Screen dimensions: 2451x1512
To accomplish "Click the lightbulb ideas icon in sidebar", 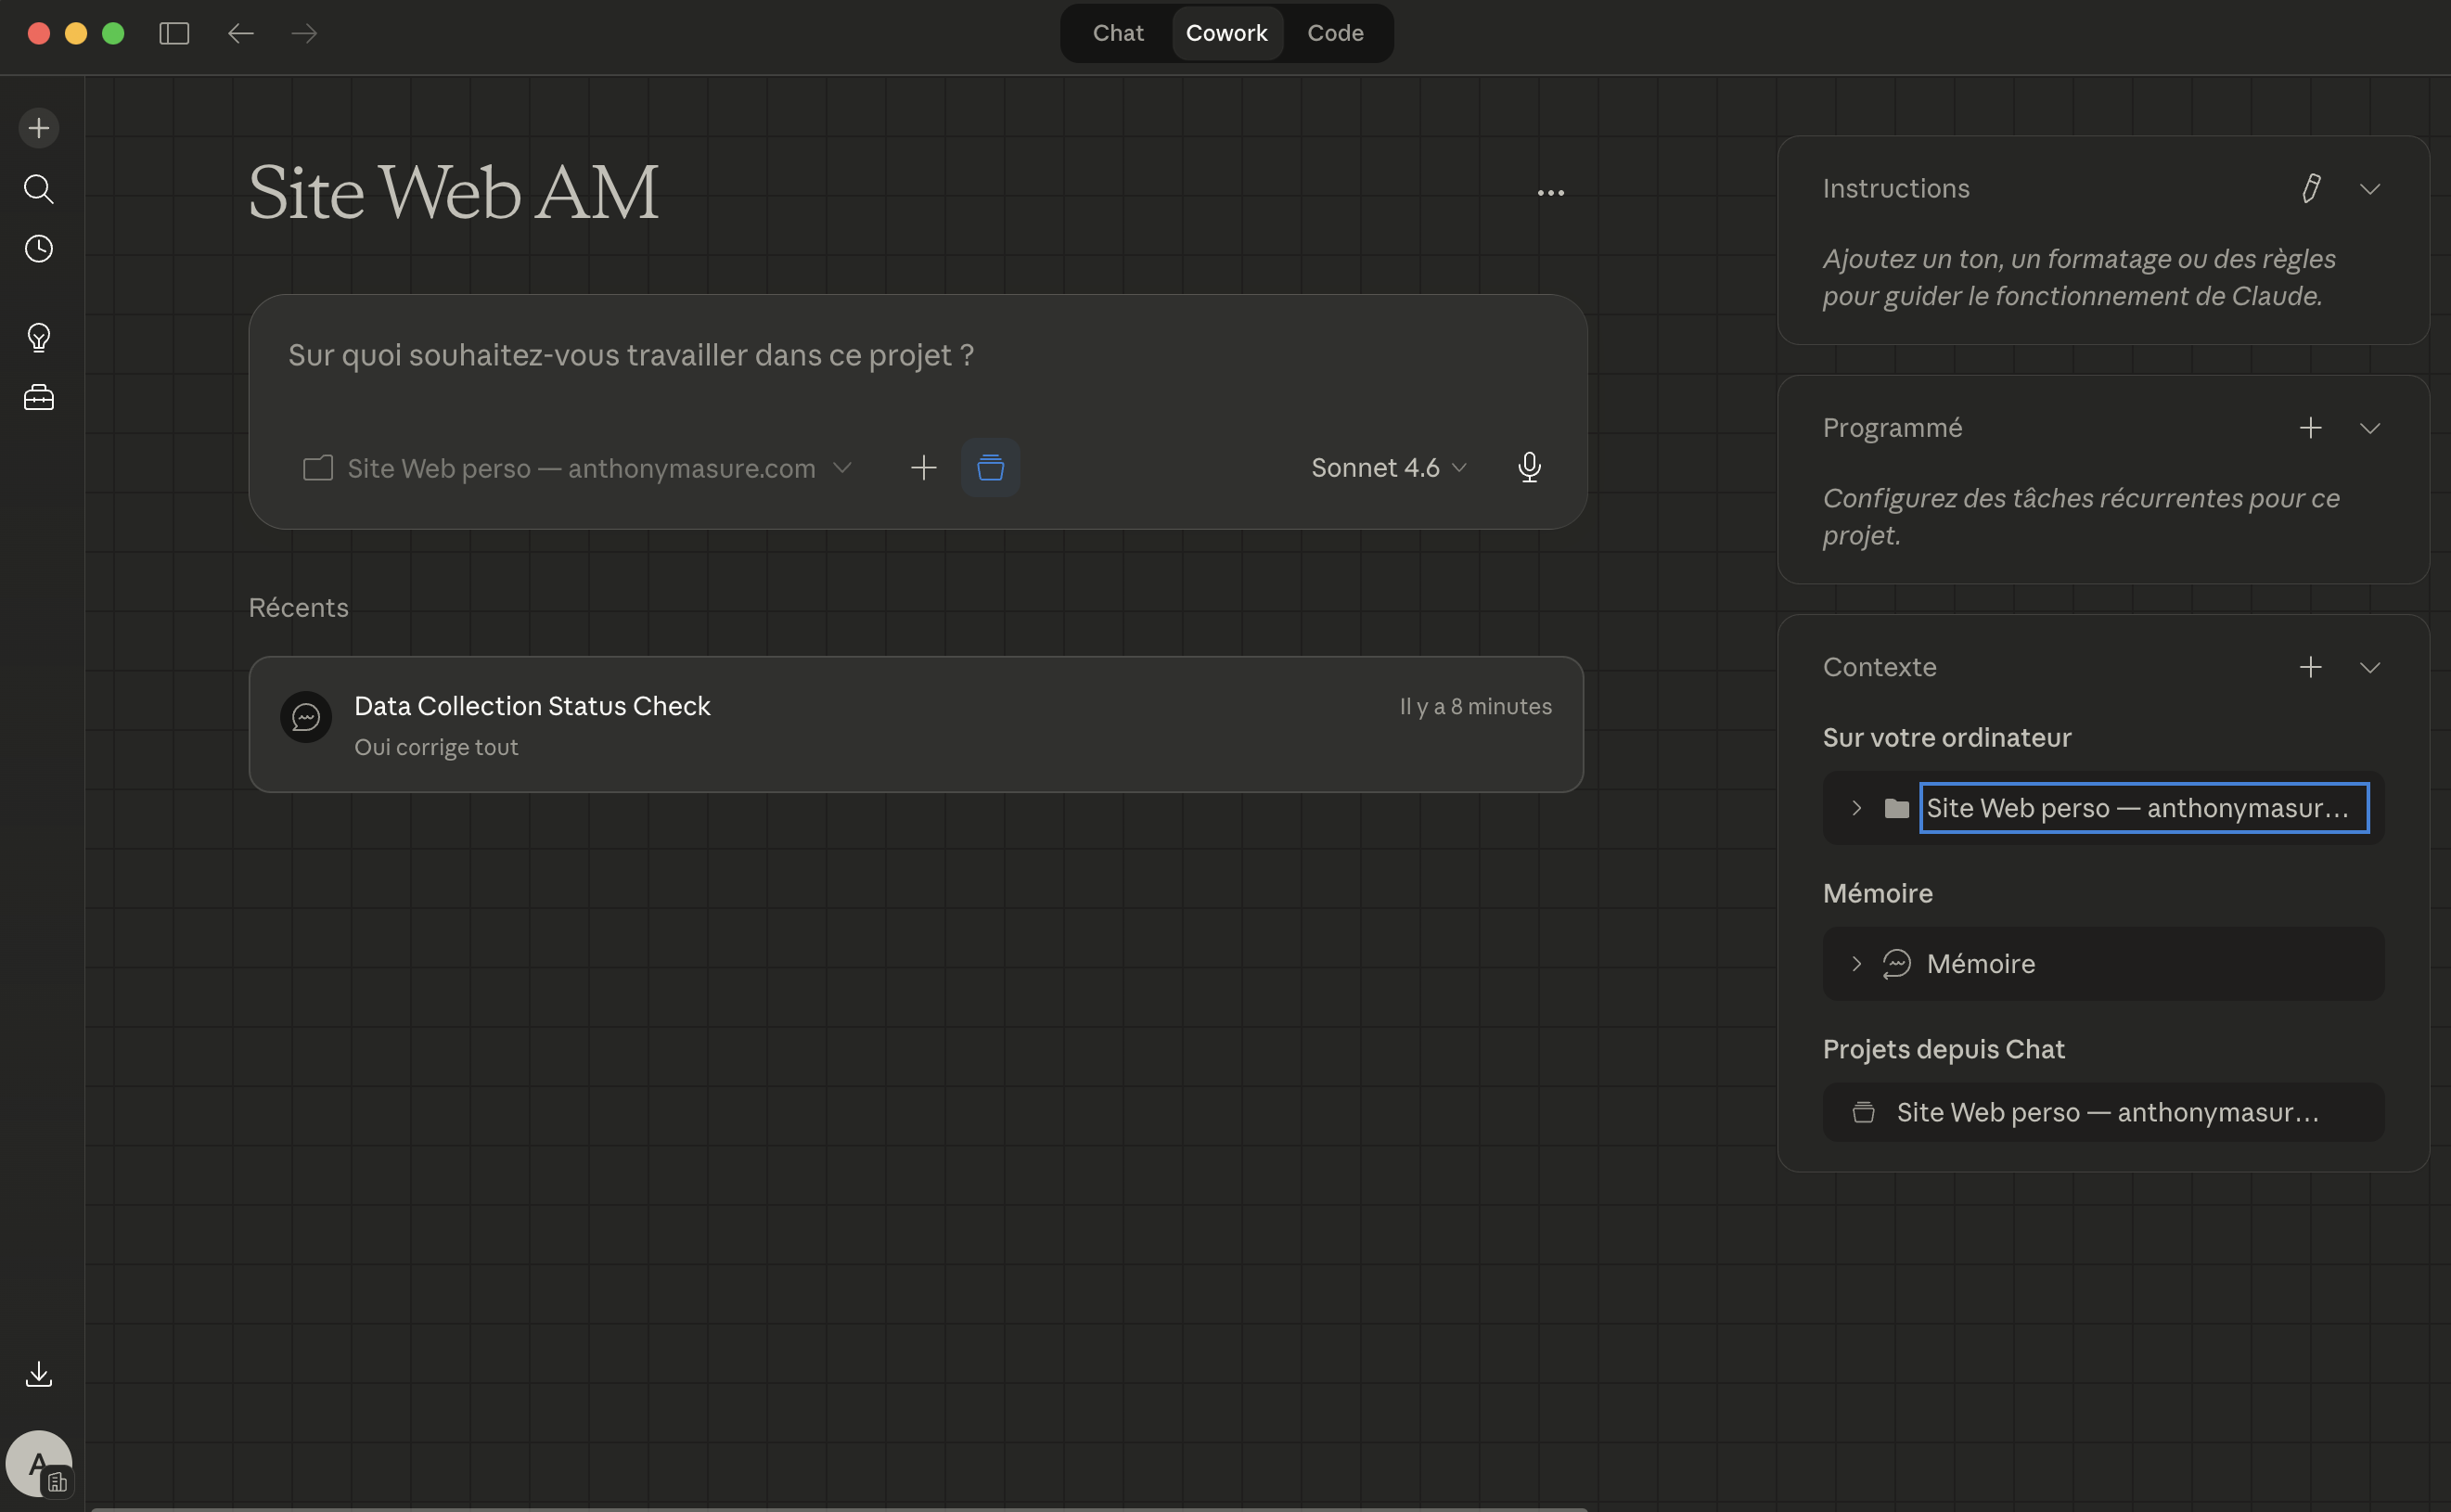I will coord(39,338).
